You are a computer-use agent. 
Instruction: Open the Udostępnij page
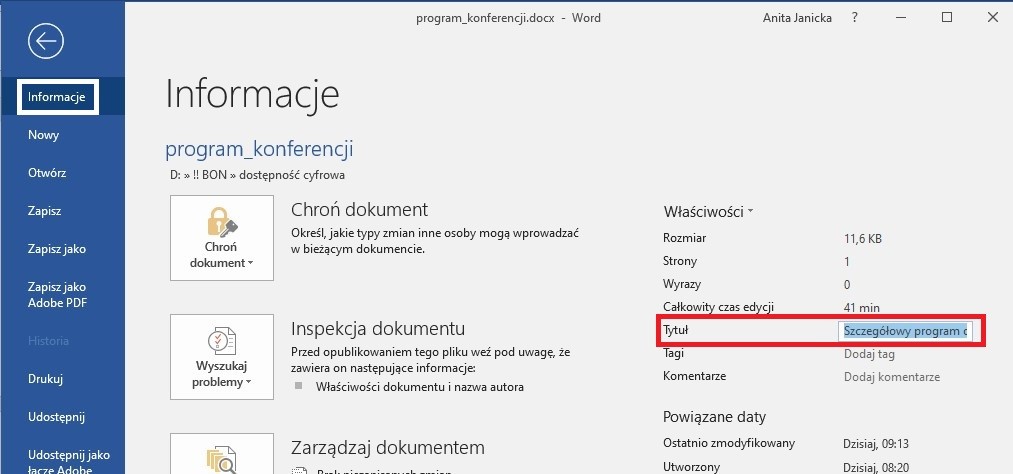click(x=57, y=417)
